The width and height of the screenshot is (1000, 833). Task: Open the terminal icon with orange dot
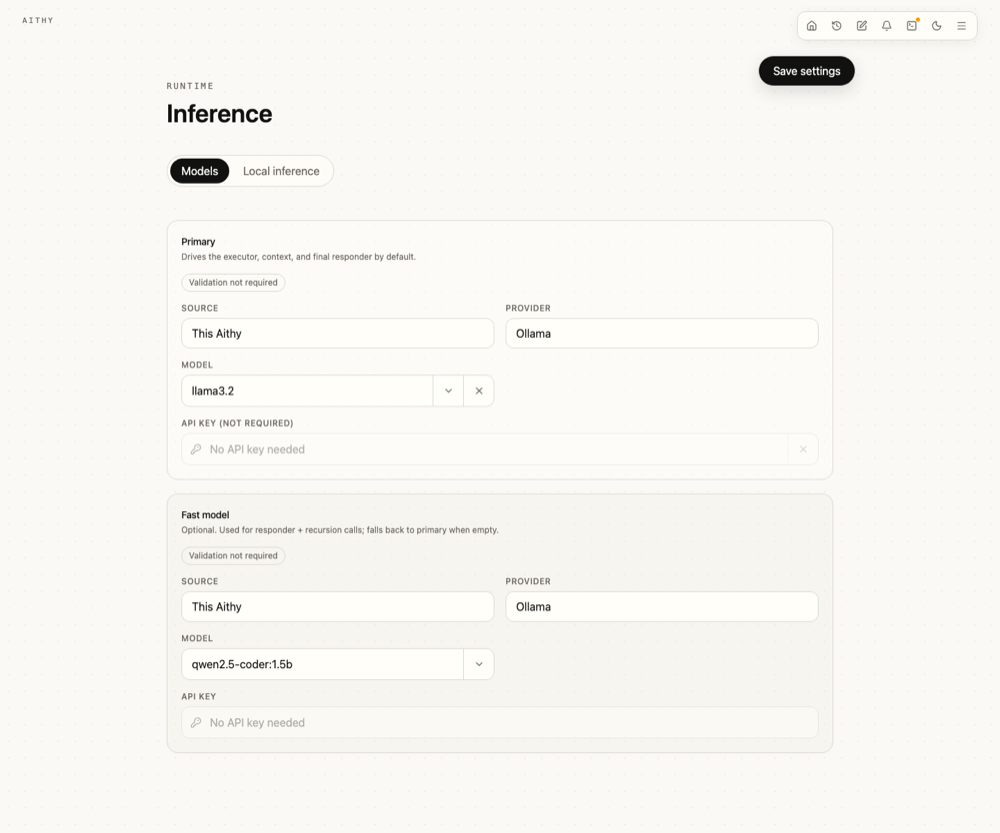pos(911,26)
